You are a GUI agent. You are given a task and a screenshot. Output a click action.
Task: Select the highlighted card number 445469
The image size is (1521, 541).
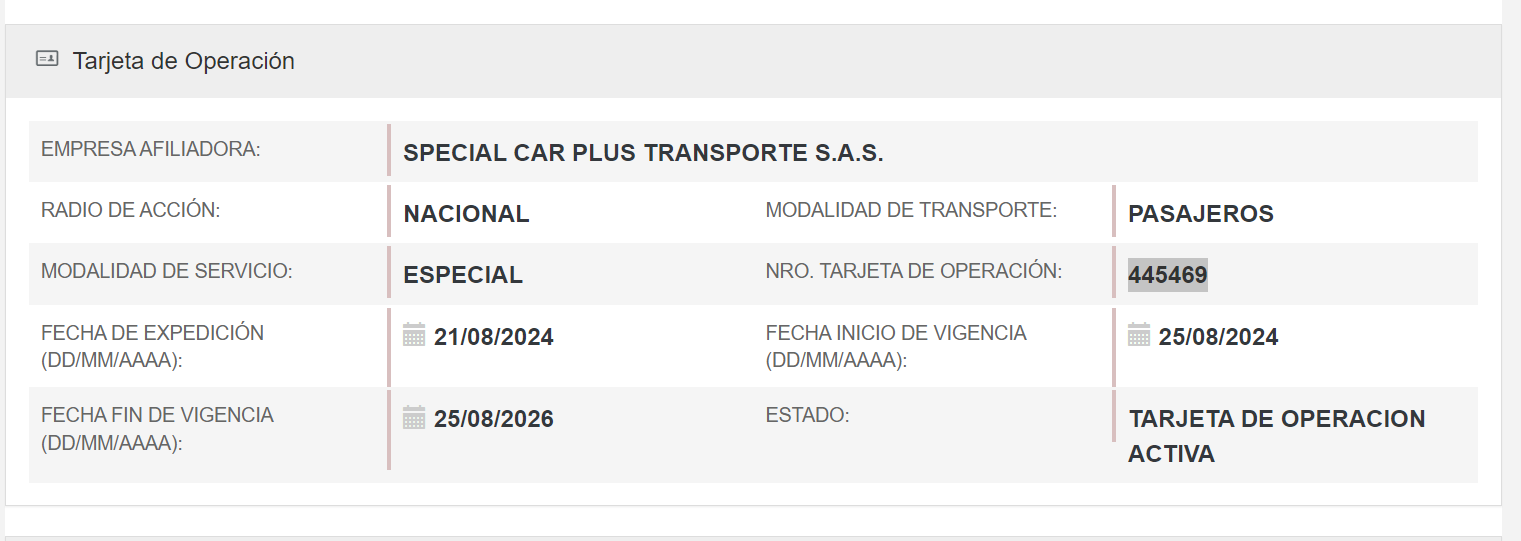(x=1167, y=275)
